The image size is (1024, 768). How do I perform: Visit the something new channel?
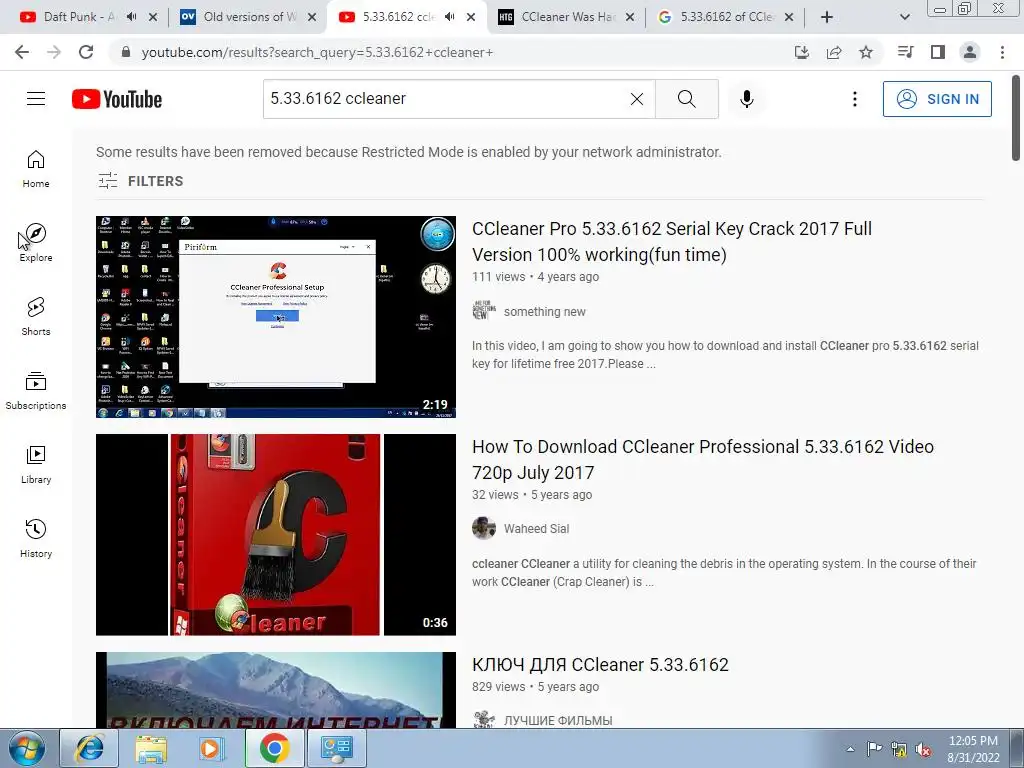pyautogui.click(x=545, y=312)
